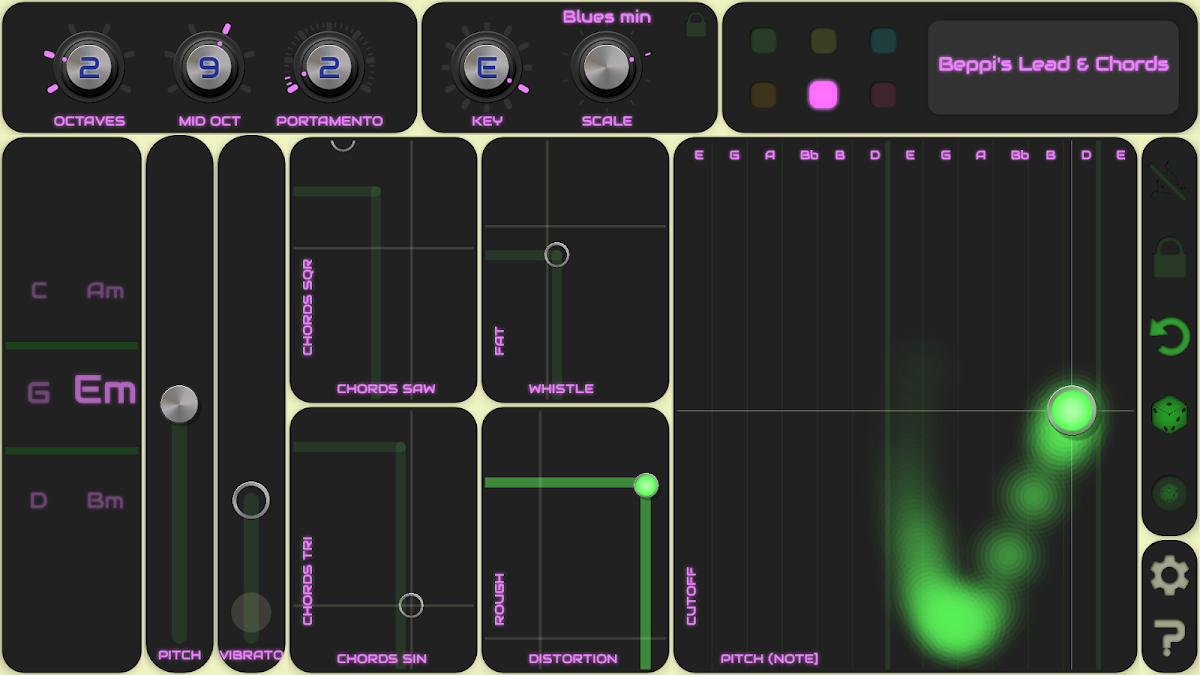This screenshot has height=675, width=1200.
Task: Select the dark green preset slot
Action: 764,41
